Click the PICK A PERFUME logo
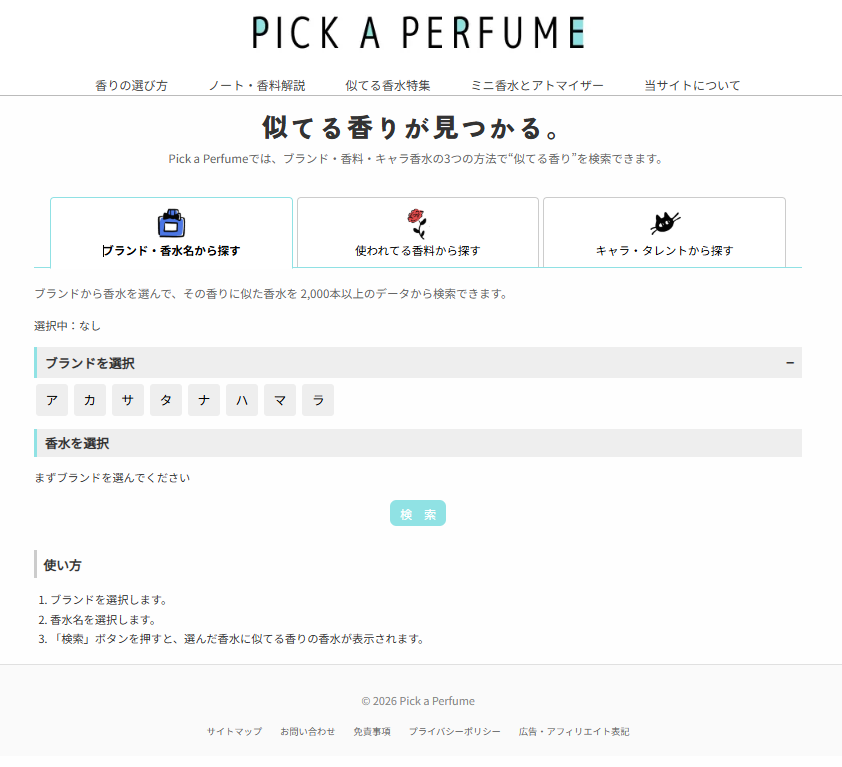 pos(419,32)
